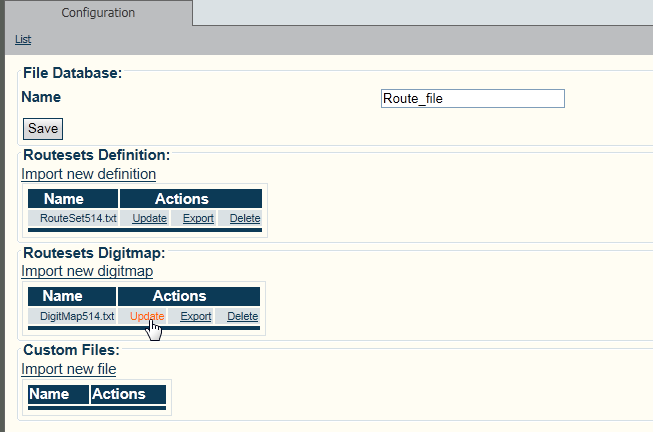653x432 pixels.
Task: Open Import new file under Custom Files
Action: (x=69, y=369)
